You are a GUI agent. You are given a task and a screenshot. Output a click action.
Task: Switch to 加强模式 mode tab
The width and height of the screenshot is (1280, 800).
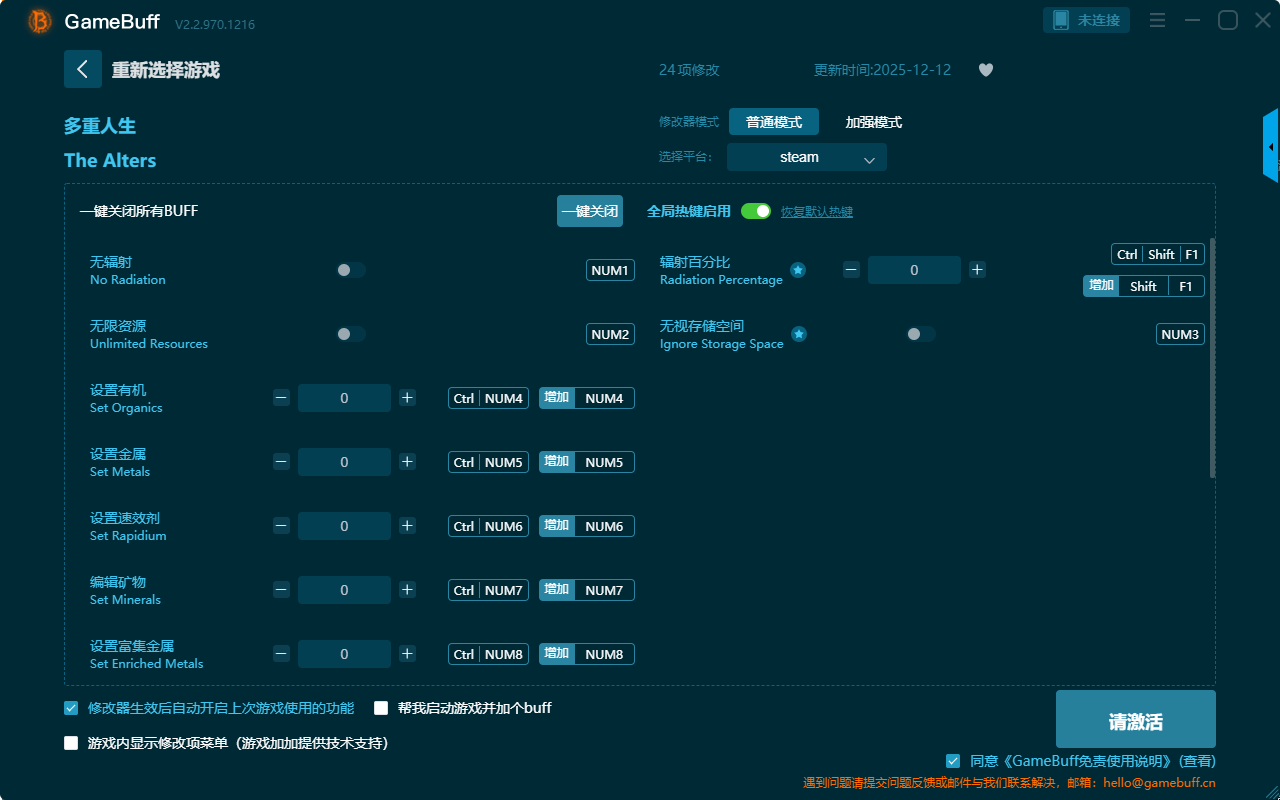[873, 122]
